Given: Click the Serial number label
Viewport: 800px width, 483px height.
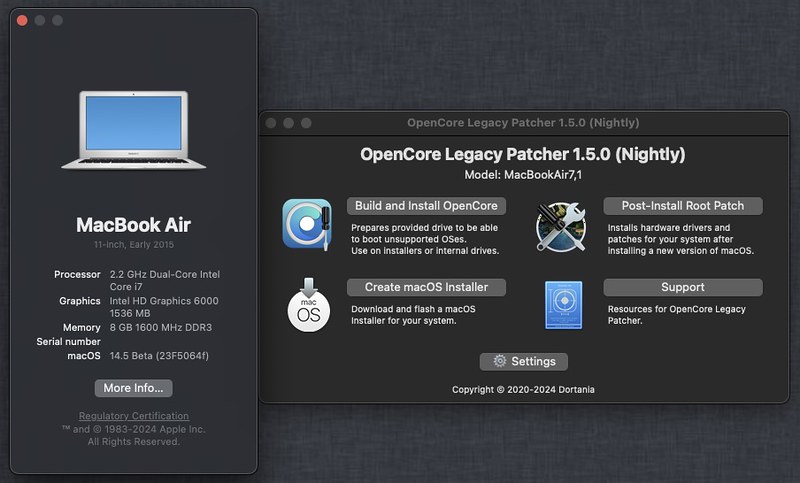Looking at the screenshot, I should [68, 342].
